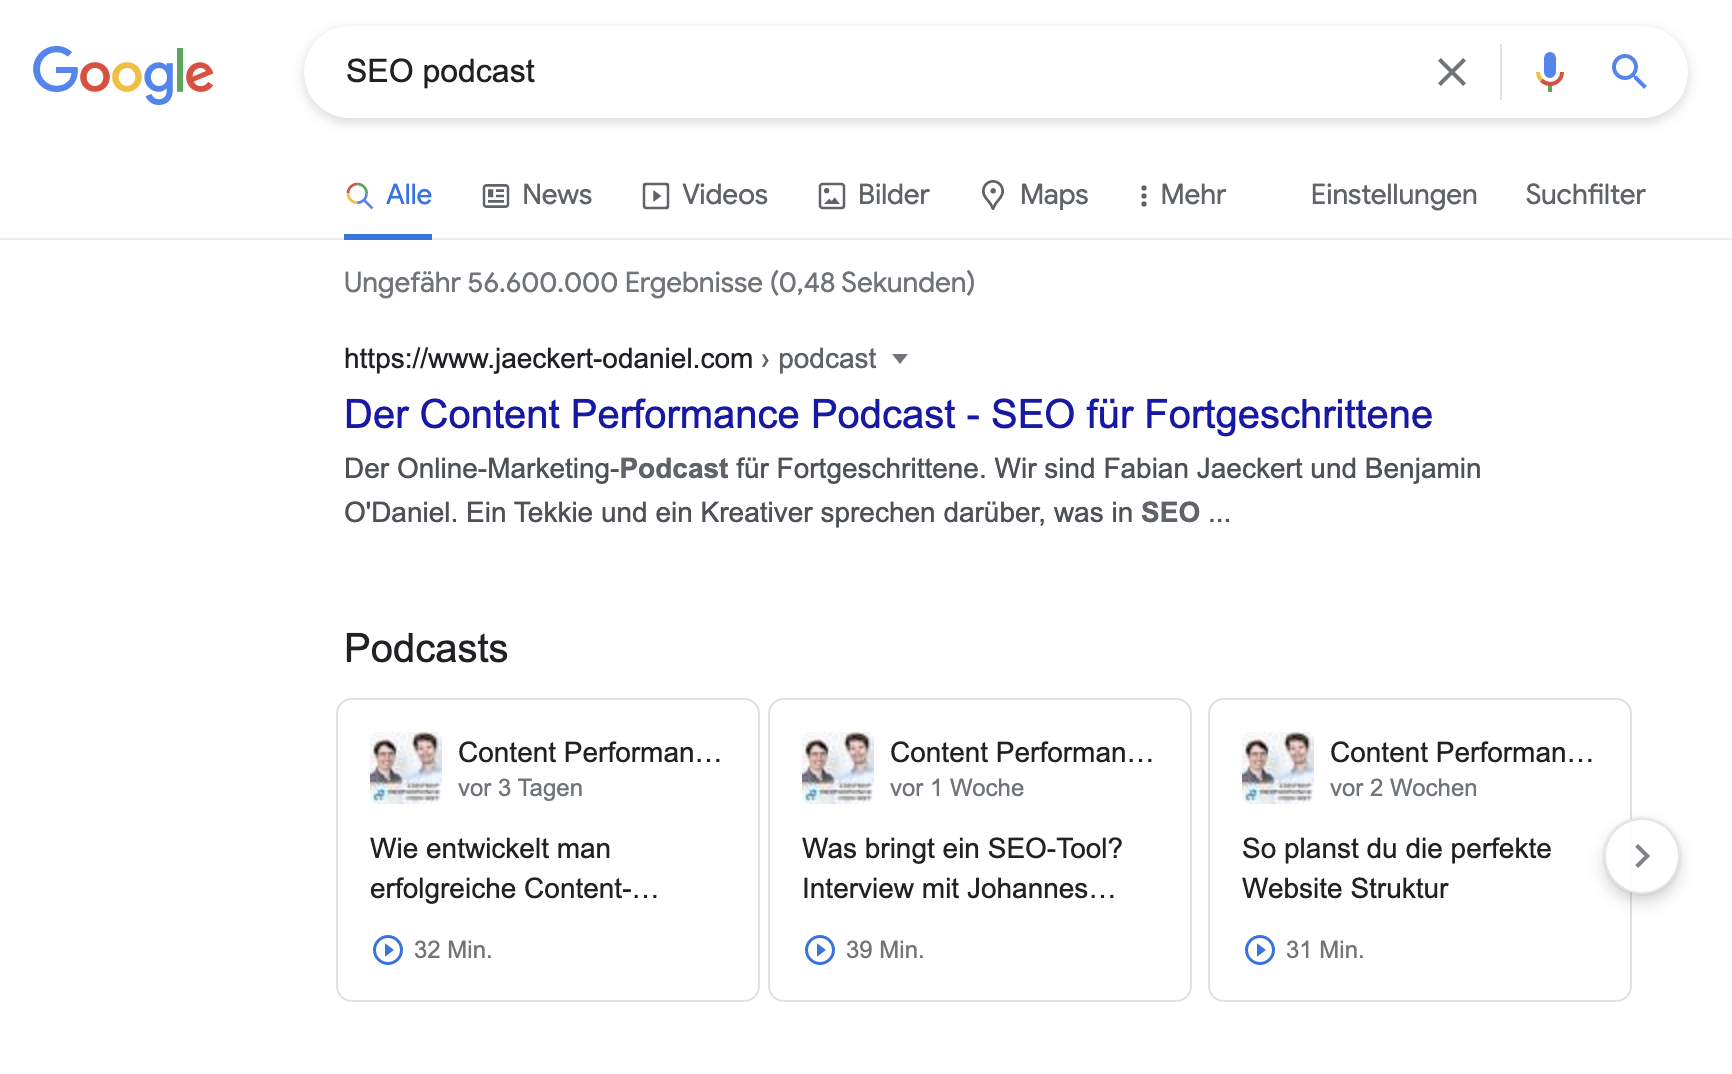Switch to the Bilder tab
This screenshot has width=1732, height=1074.
tap(874, 195)
